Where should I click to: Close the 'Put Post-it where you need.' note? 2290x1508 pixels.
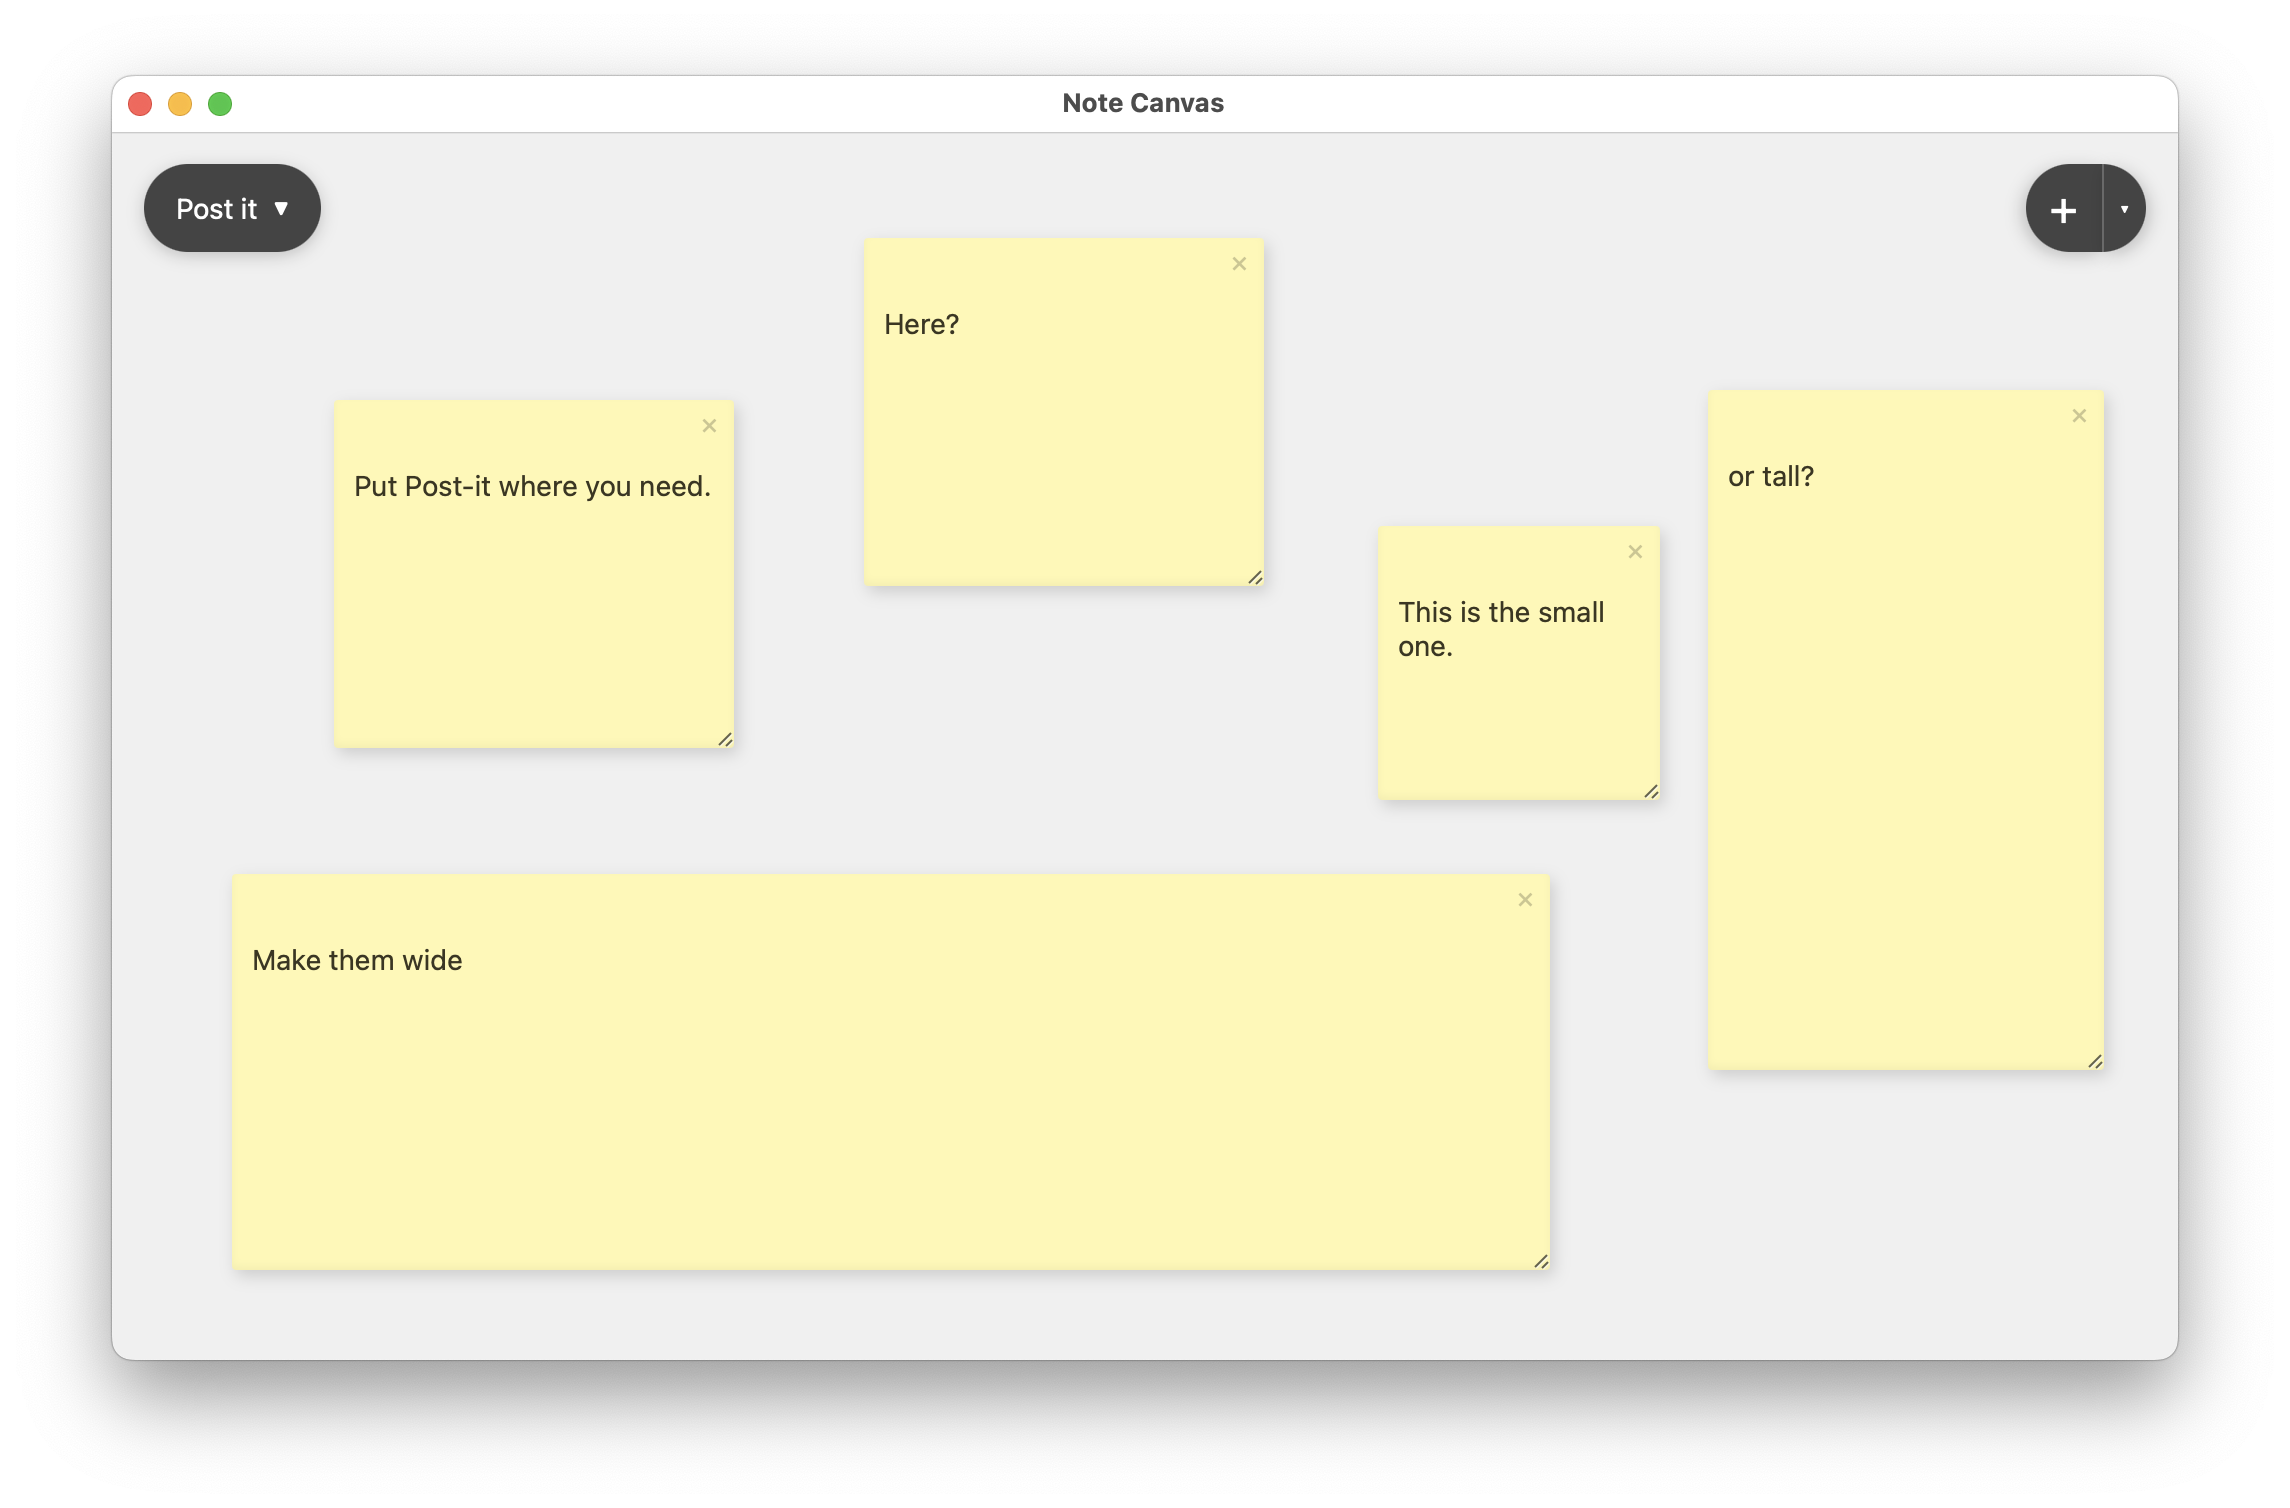[709, 426]
